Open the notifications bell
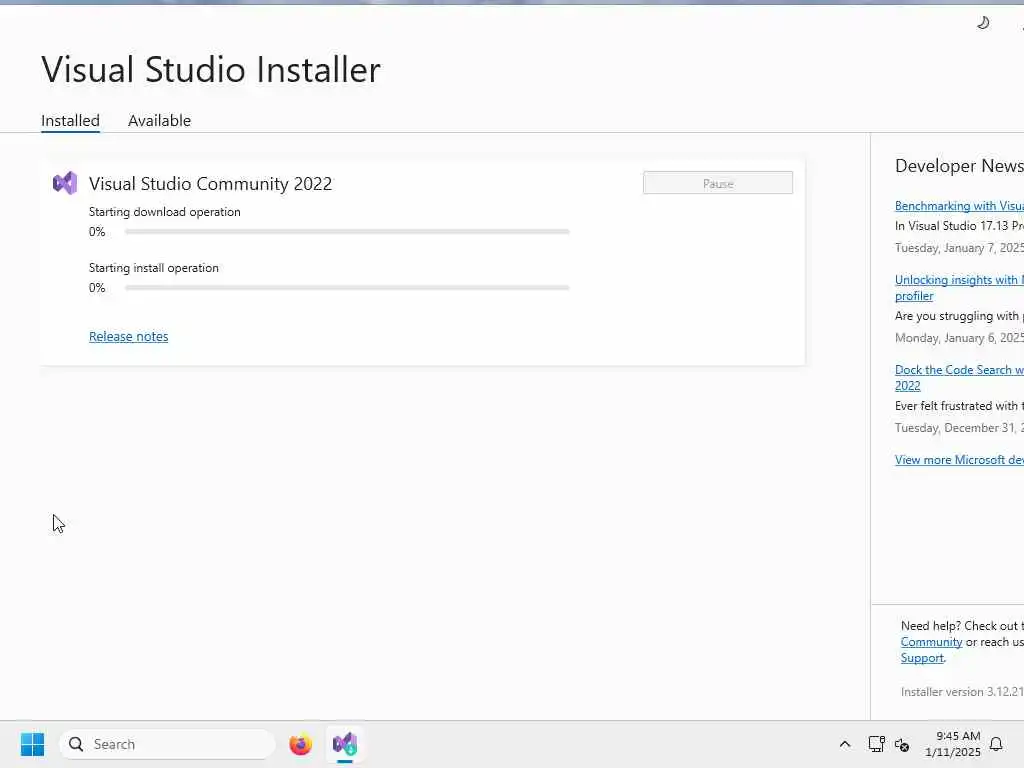Image resolution: width=1024 pixels, height=768 pixels. pos(996,744)
